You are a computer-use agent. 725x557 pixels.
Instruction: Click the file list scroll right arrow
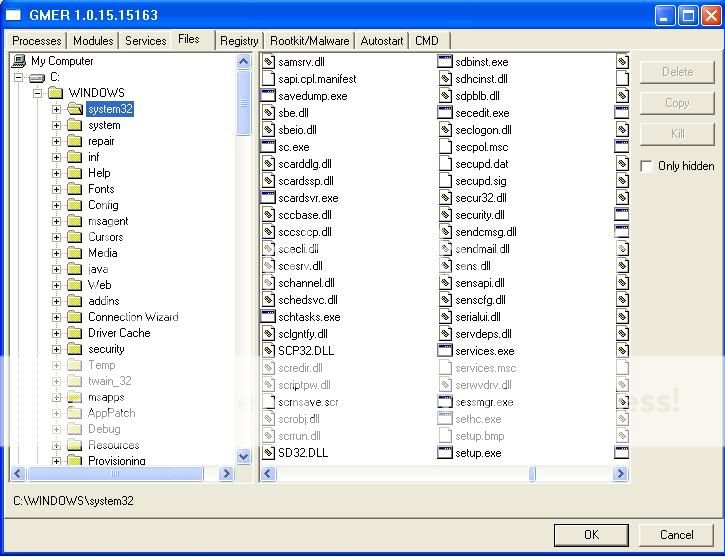(621, 473)
